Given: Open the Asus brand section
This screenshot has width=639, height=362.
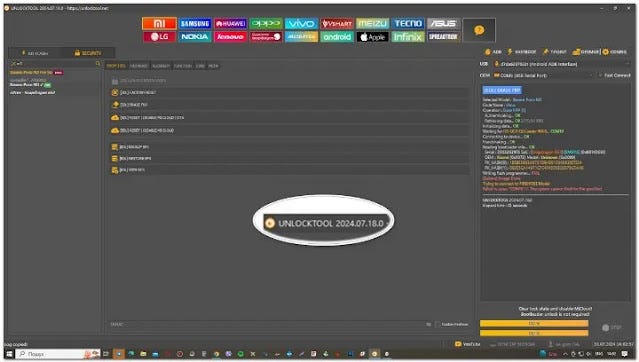Looking at the screenshot, I should [443, 24].
